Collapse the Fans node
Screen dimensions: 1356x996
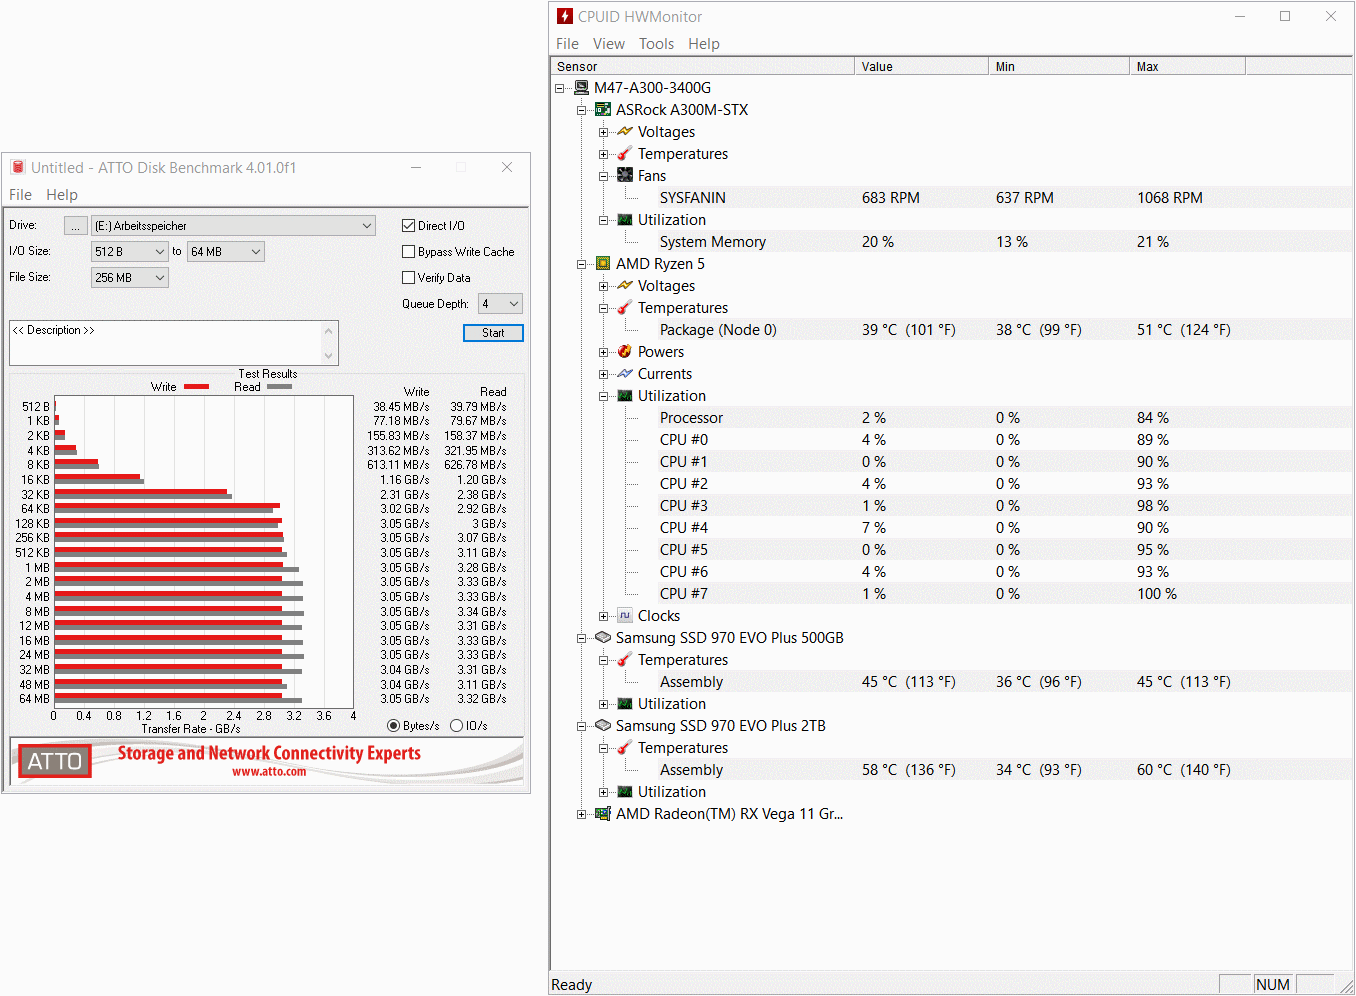point(604,176)
